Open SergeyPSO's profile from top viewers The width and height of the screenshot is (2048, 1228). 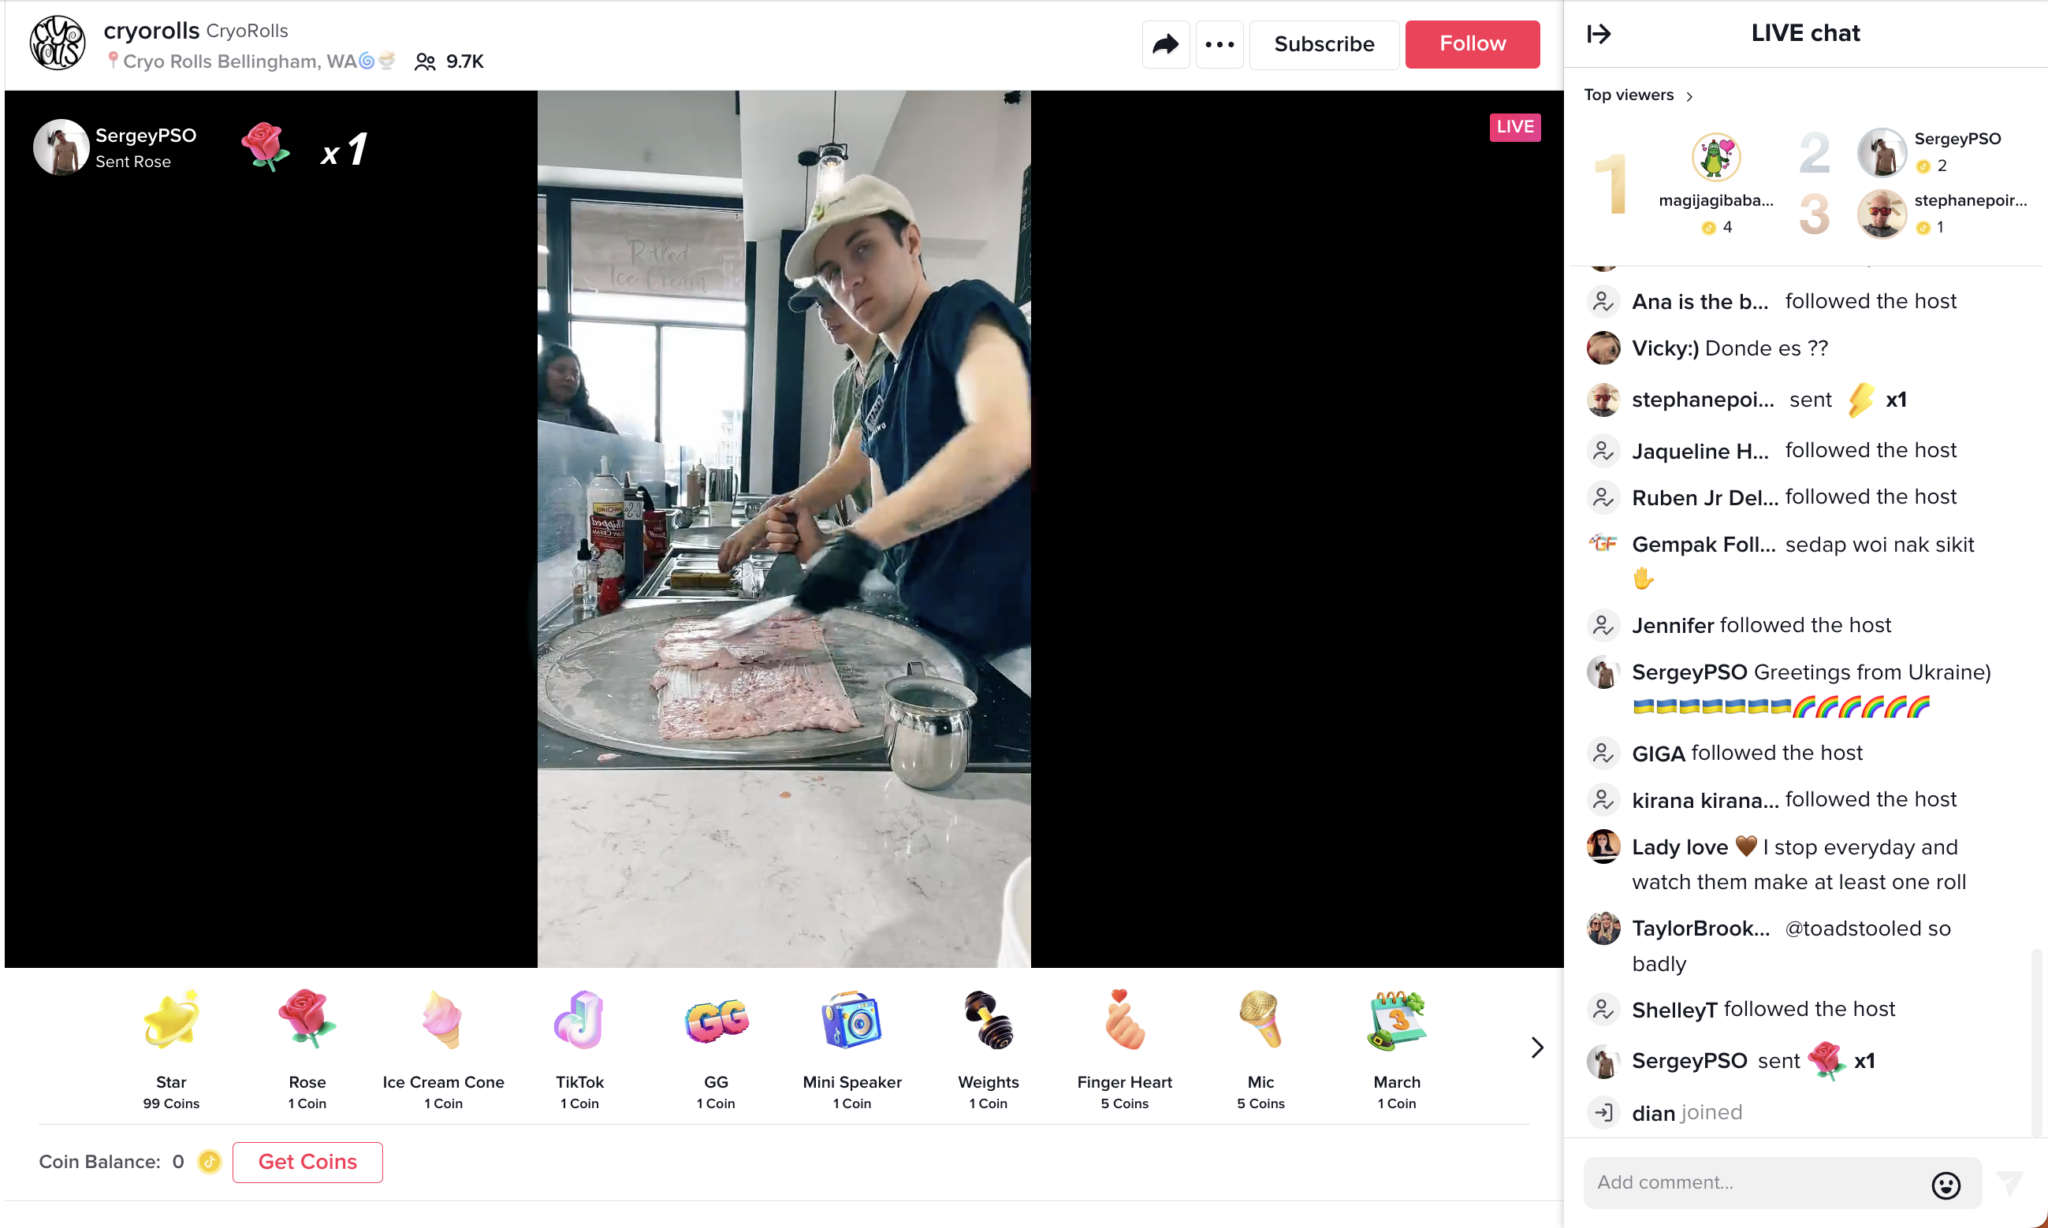click(x=1881, y=152)
